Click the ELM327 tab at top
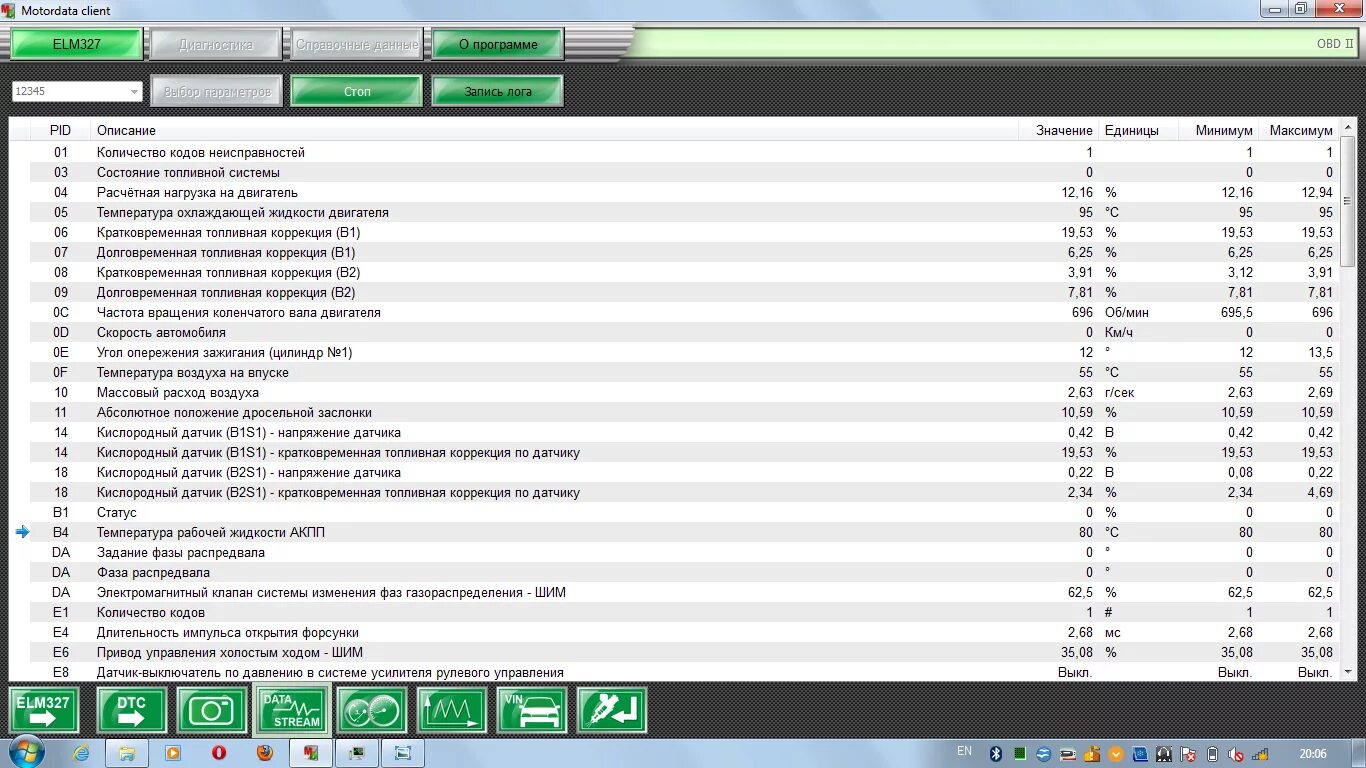The width and height of the screenshot is (1366, 768). (x=77, y=44)
